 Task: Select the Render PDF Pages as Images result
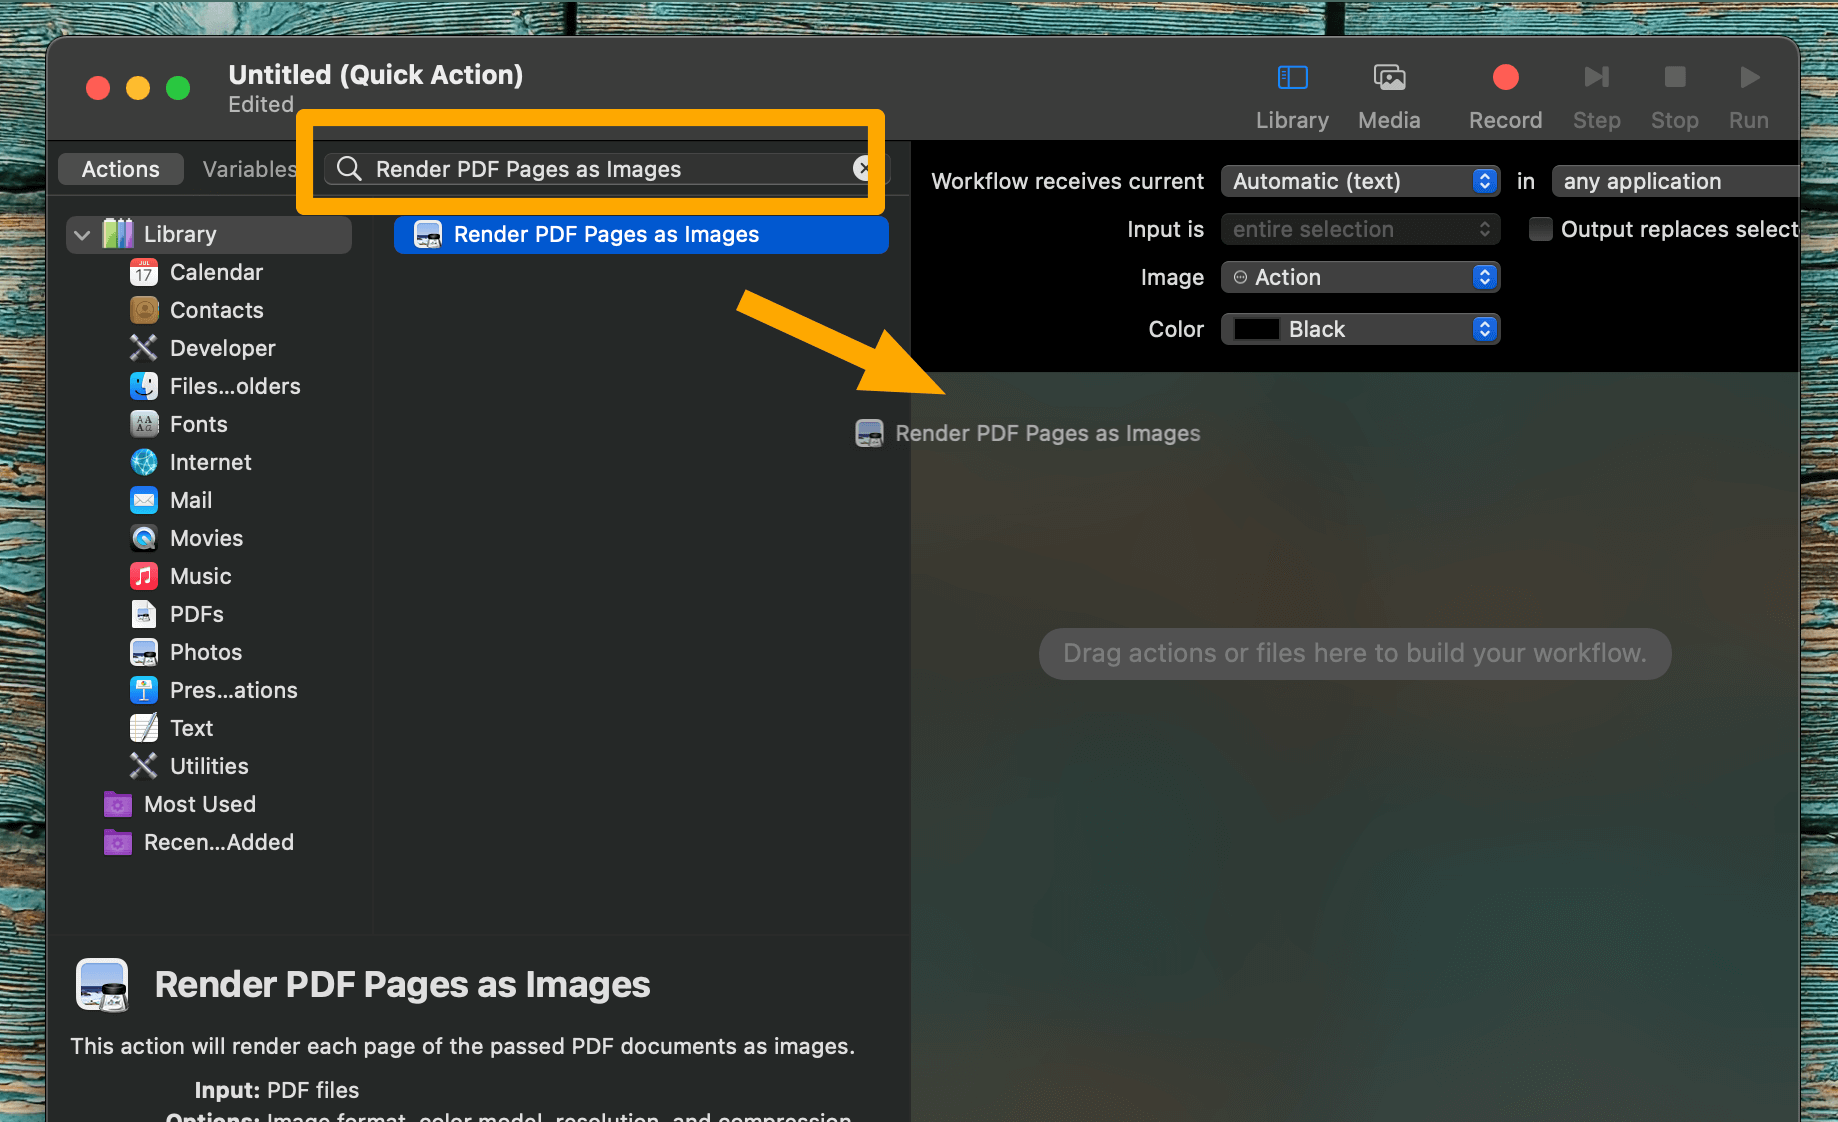640,234
